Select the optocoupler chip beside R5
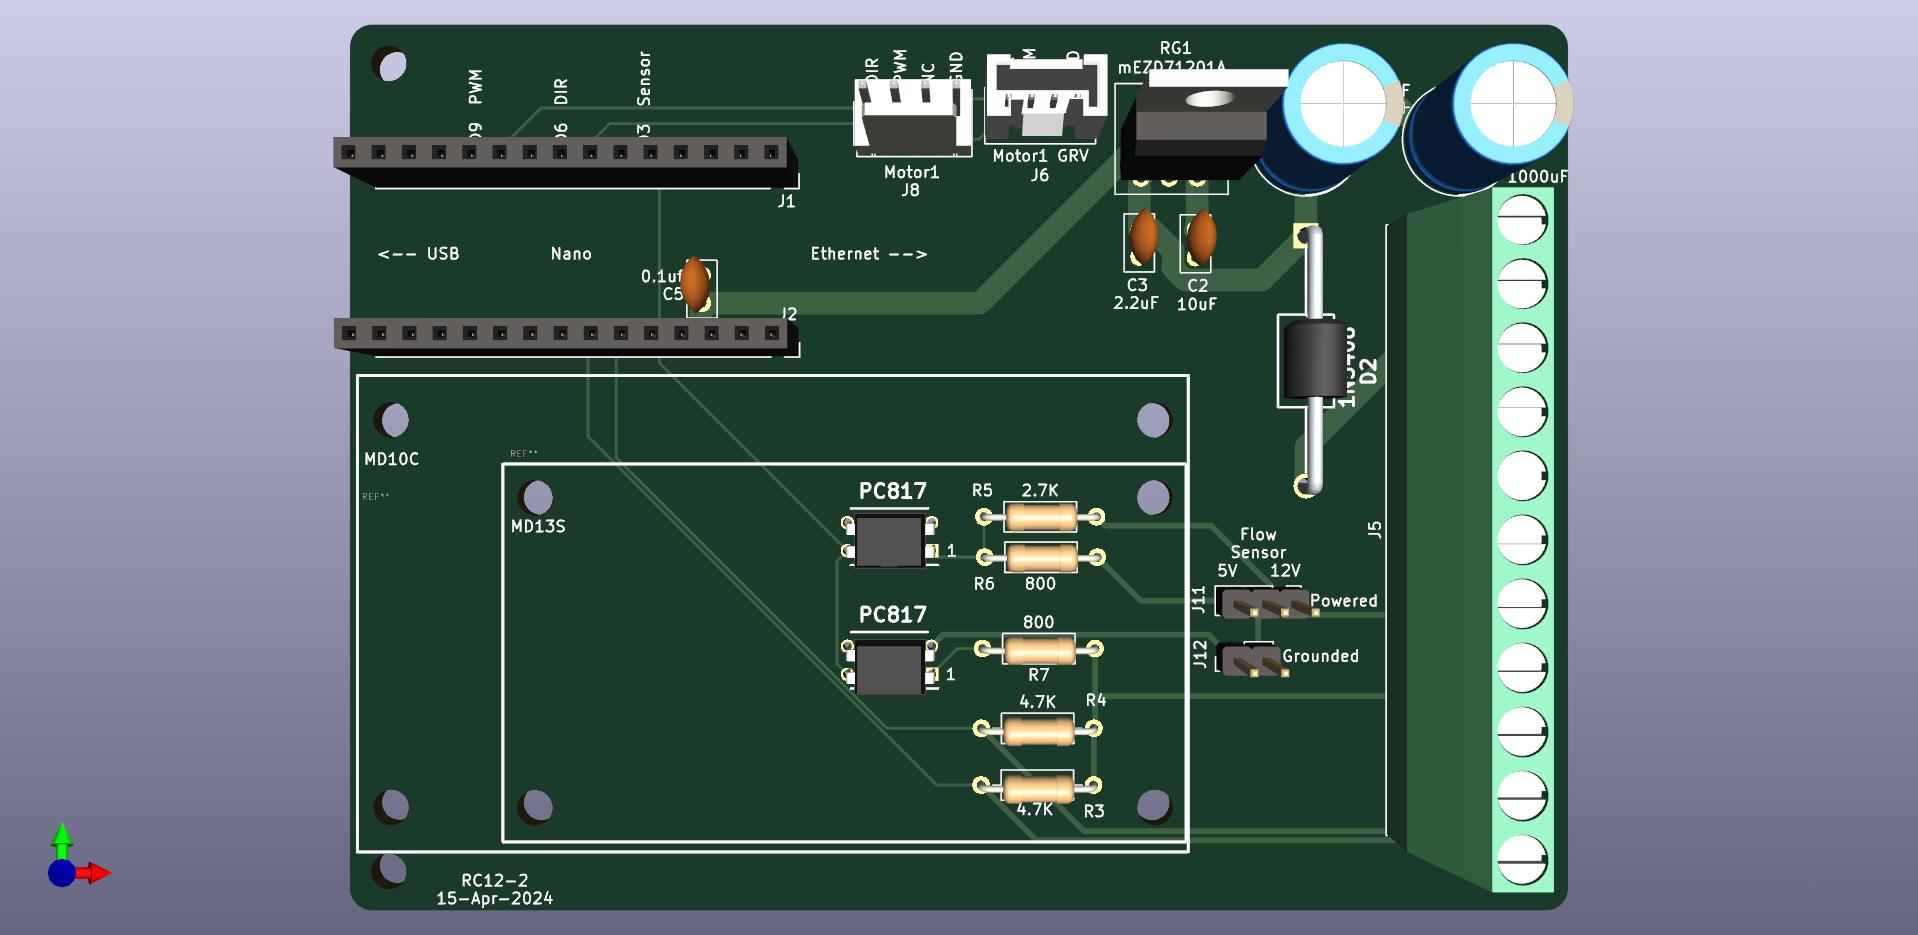 tap(890, 540)
